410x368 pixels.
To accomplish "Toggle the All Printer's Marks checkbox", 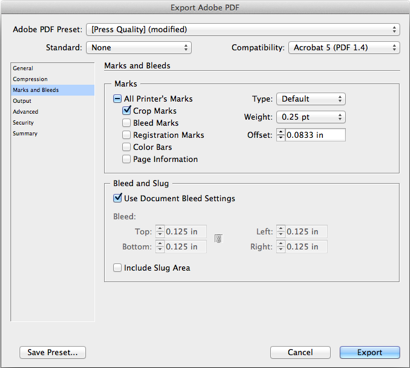I will click(117, 99).
